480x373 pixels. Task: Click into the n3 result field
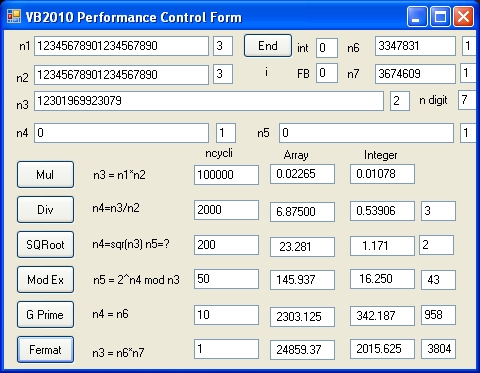coord(209,101)
